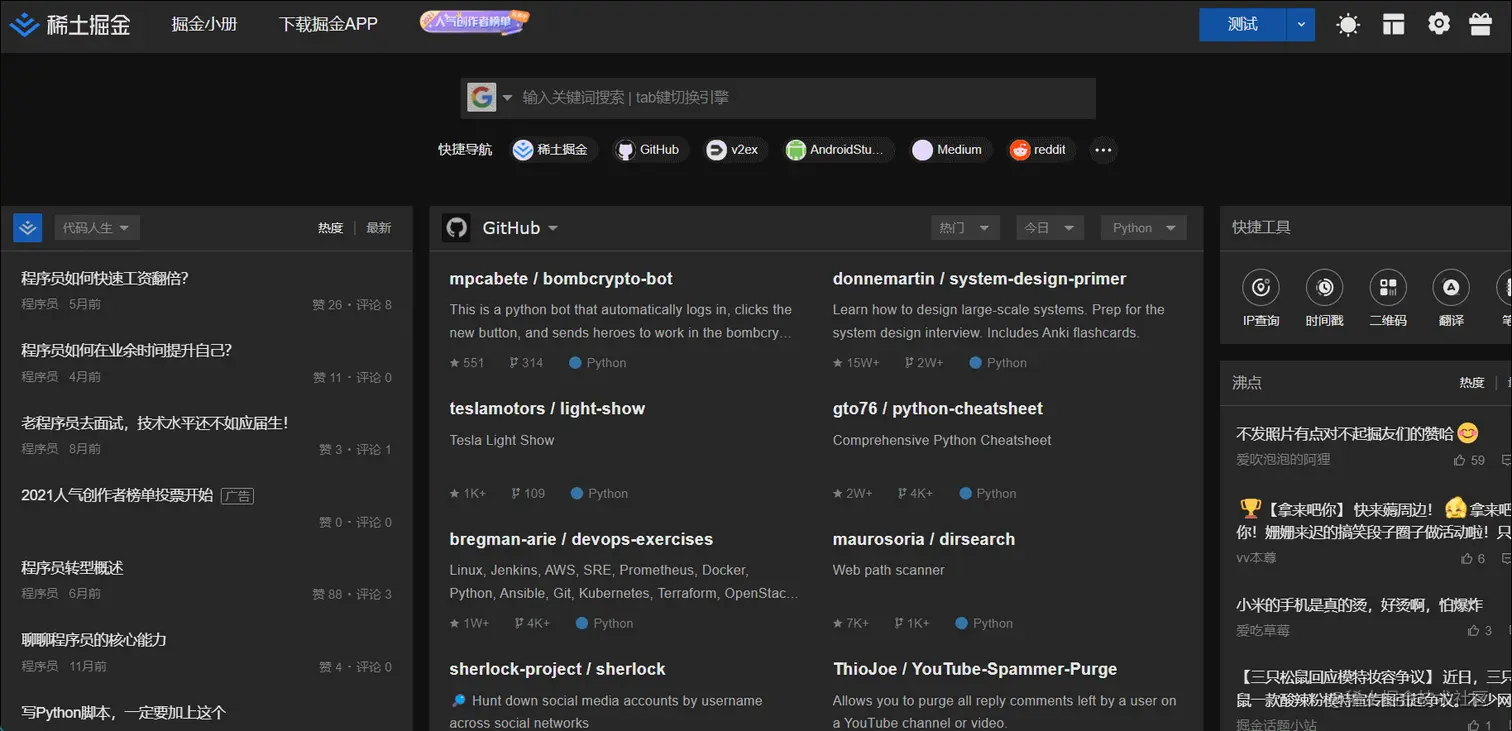The height and width of the screenshot is (731, 1512).
Task: Sort left panel by 最新
Action: [379, 228]
